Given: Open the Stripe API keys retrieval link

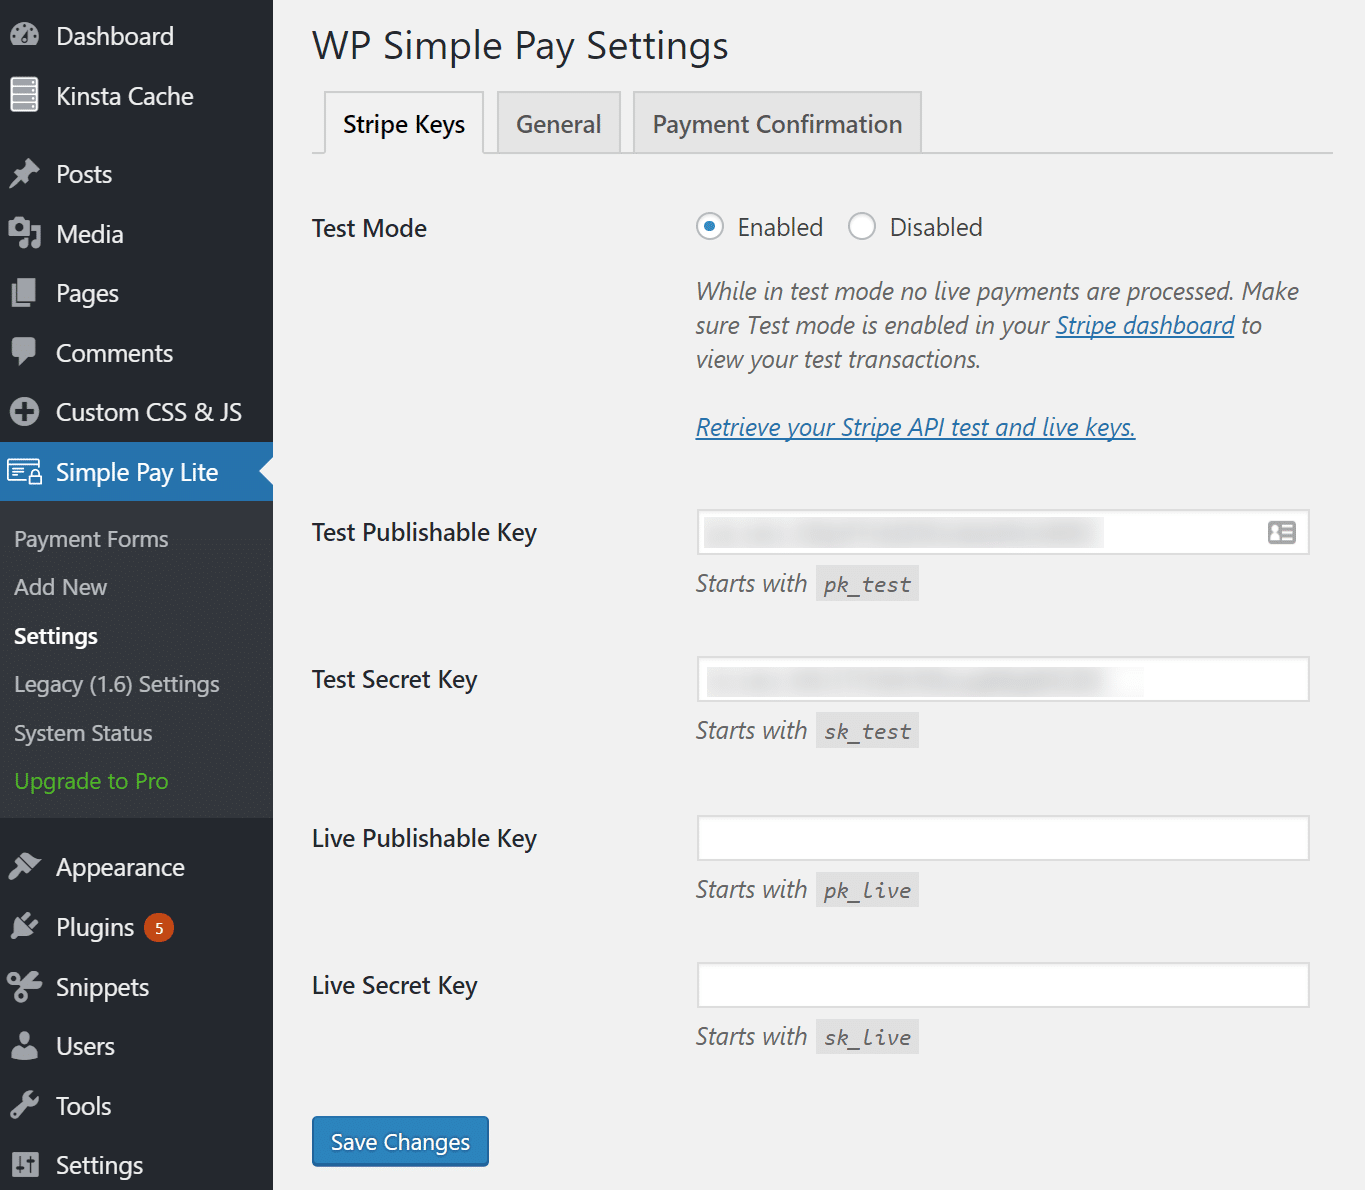Looking at the screenshot, I should tap(914, 427).
